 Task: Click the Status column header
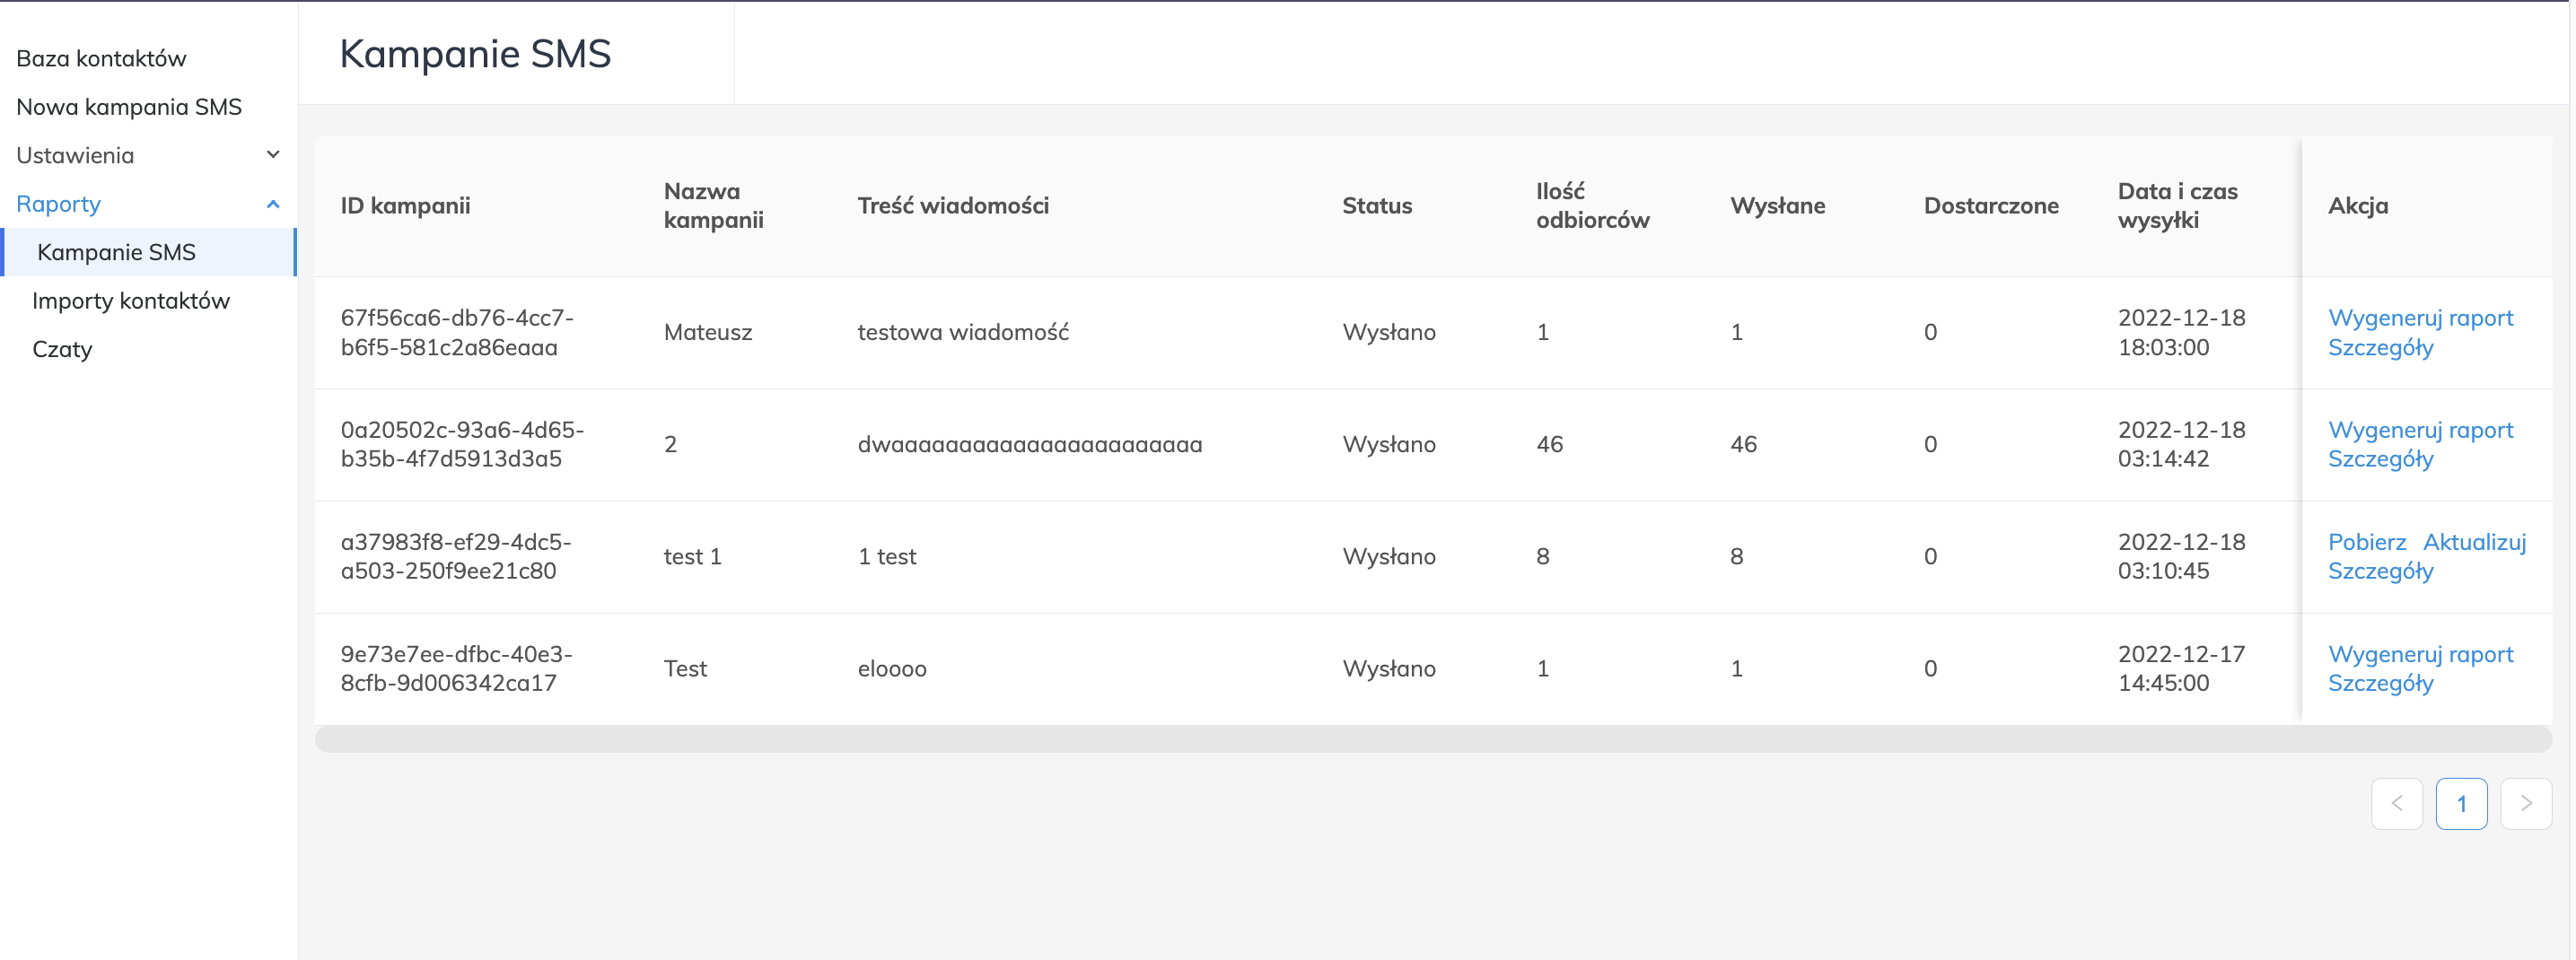tap(1376, 206)
